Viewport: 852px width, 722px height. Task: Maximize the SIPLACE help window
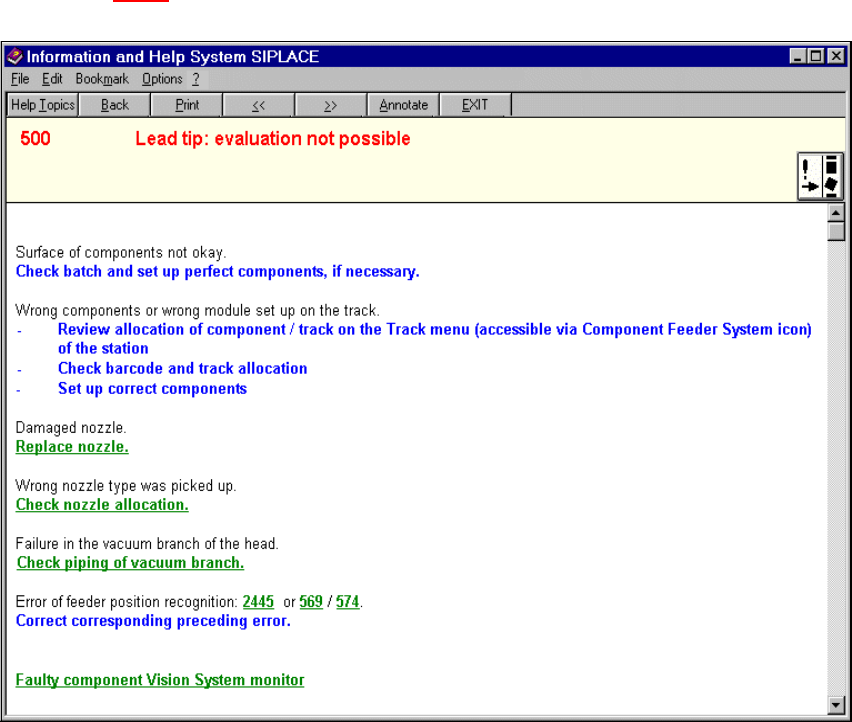[816, 56]
